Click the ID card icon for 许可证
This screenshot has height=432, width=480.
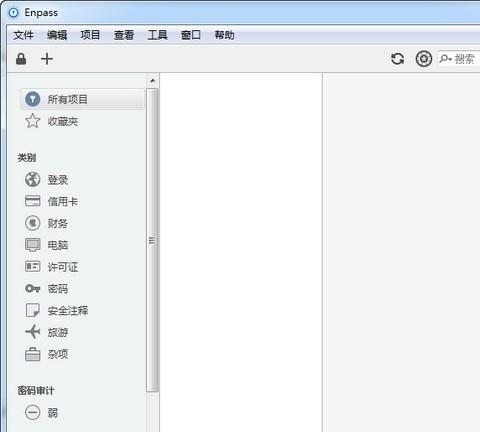[33, 266]
